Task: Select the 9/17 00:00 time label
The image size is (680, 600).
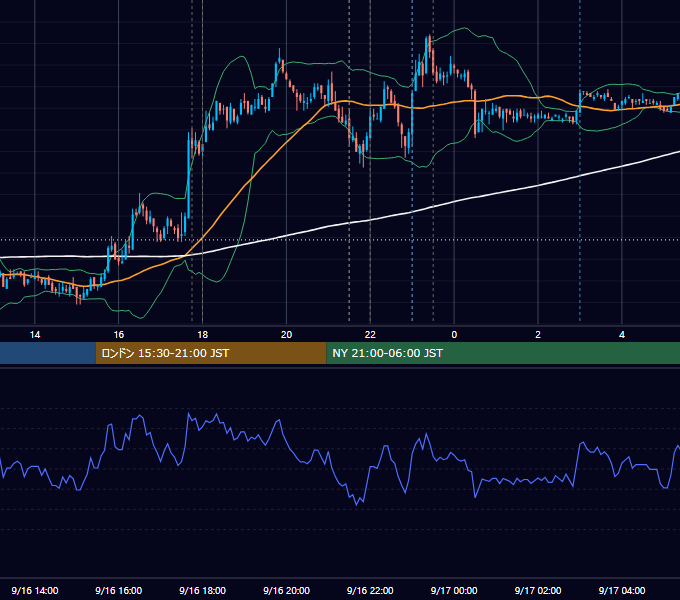Action: [454, 590]
